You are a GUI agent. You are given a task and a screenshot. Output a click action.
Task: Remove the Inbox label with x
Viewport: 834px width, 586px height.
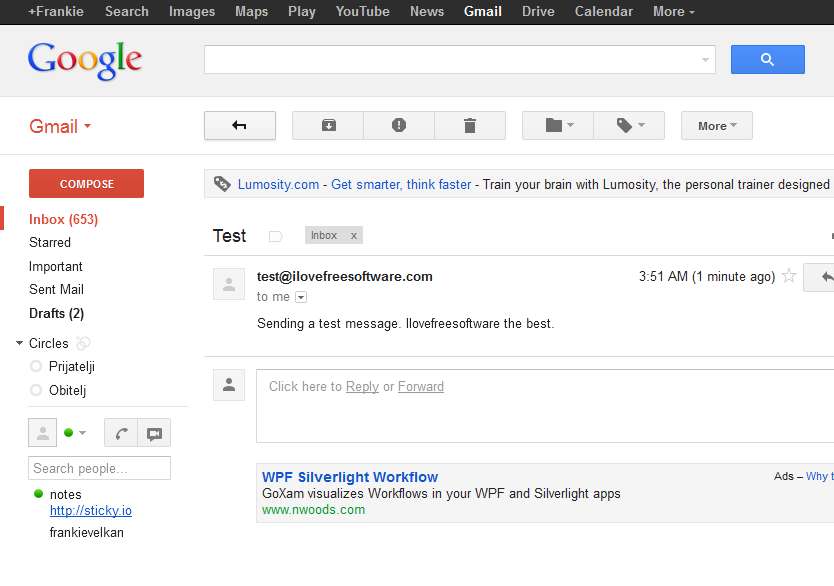point(353,236)
